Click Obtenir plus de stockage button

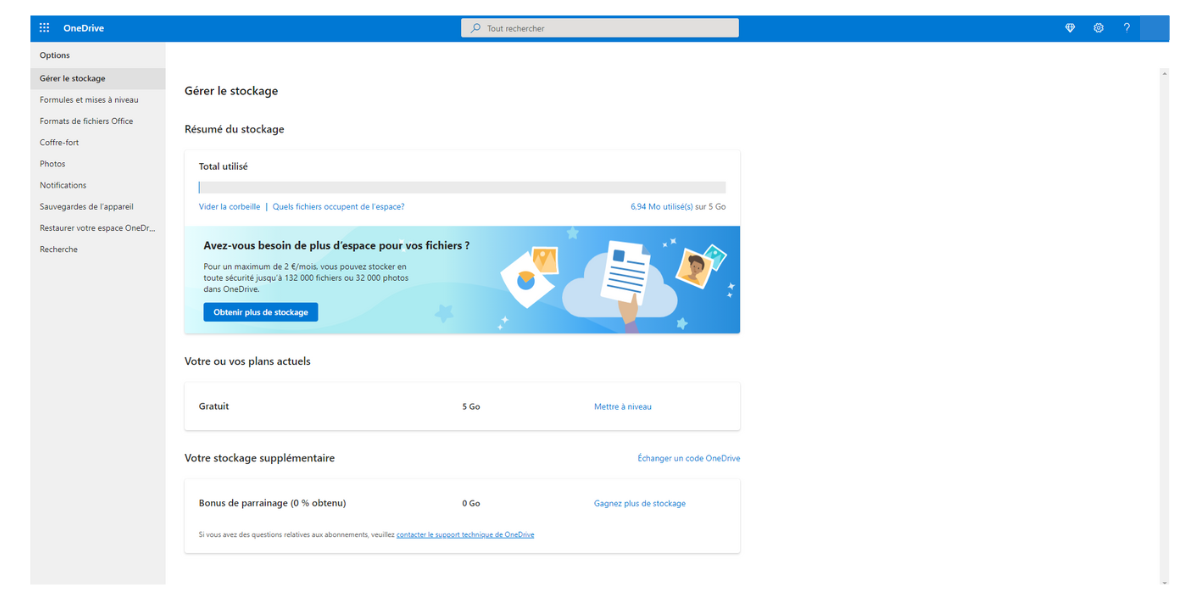click(261, 312)
